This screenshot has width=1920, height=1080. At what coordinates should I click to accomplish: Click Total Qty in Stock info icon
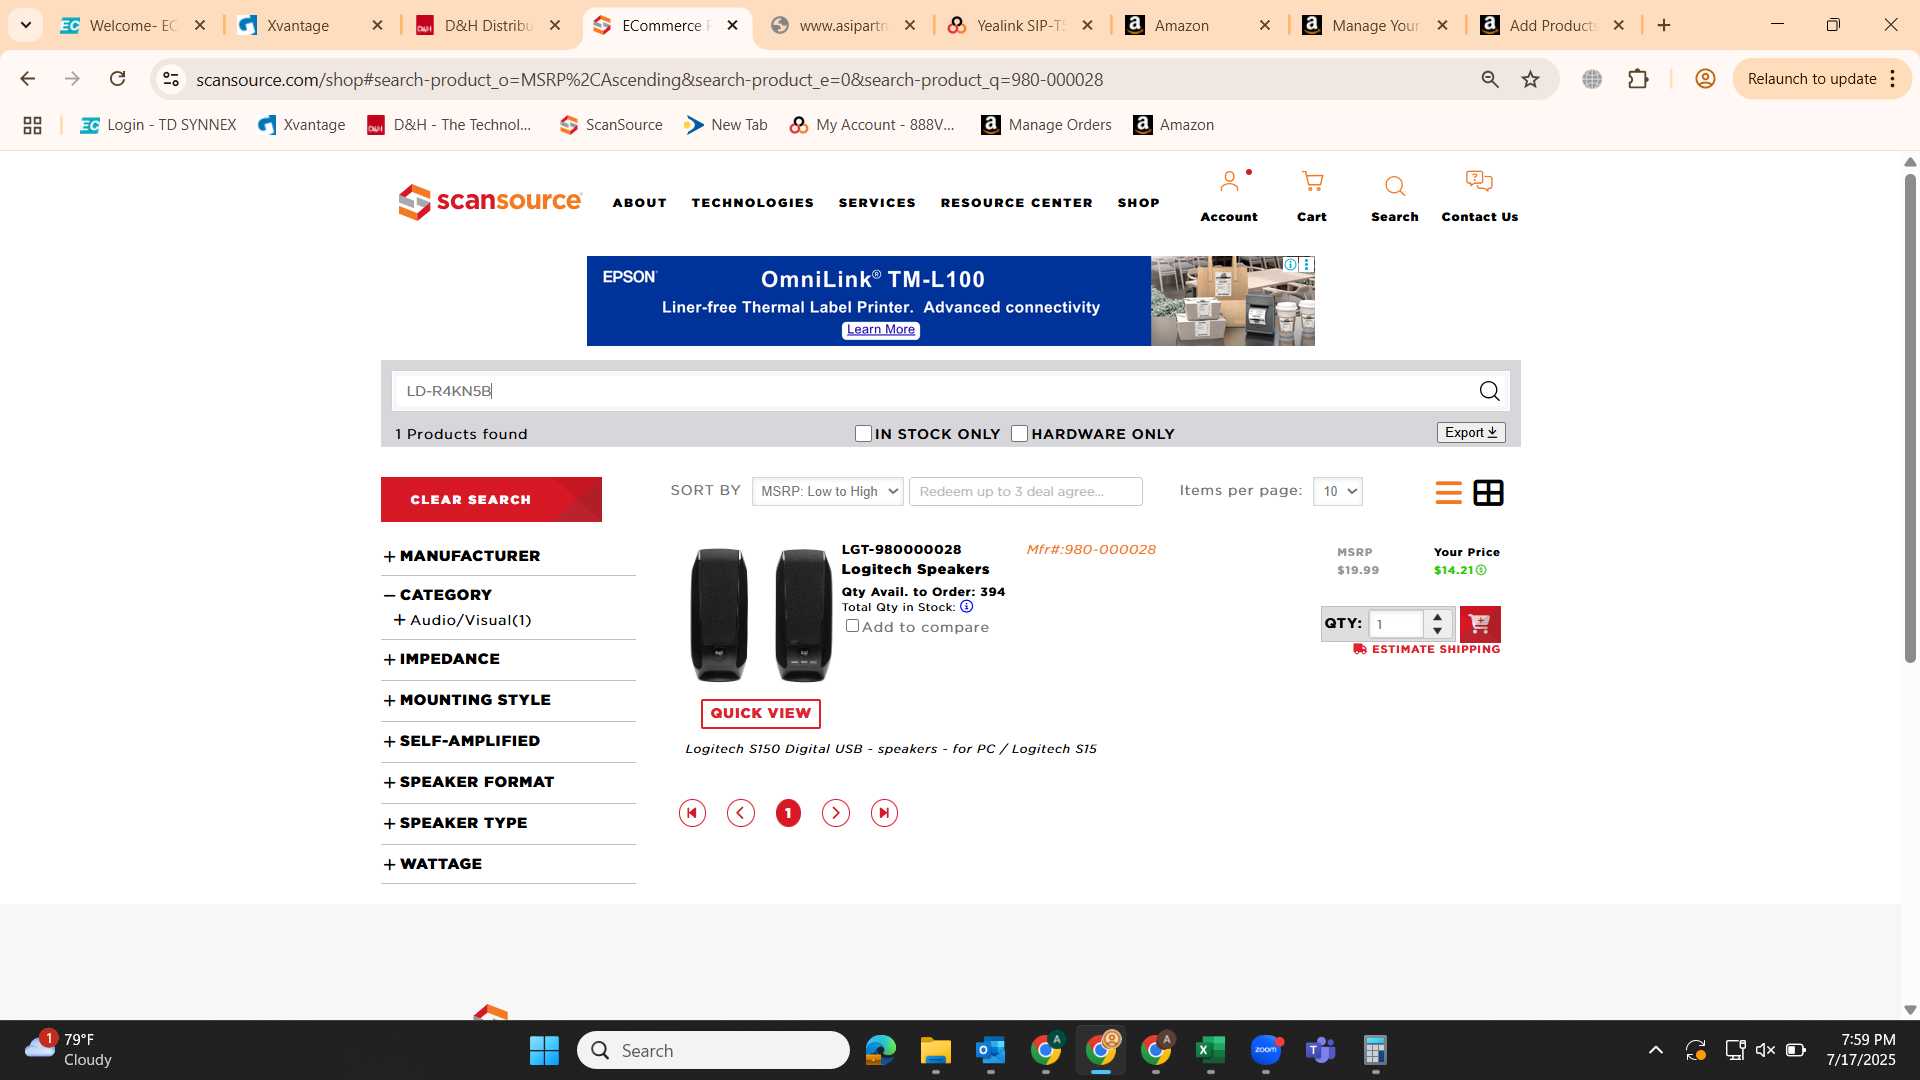[966, 607]
